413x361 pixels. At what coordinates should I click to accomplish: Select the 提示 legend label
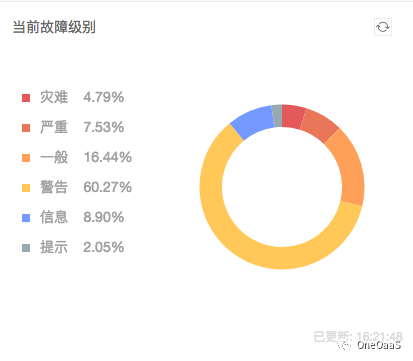point(54,247)
